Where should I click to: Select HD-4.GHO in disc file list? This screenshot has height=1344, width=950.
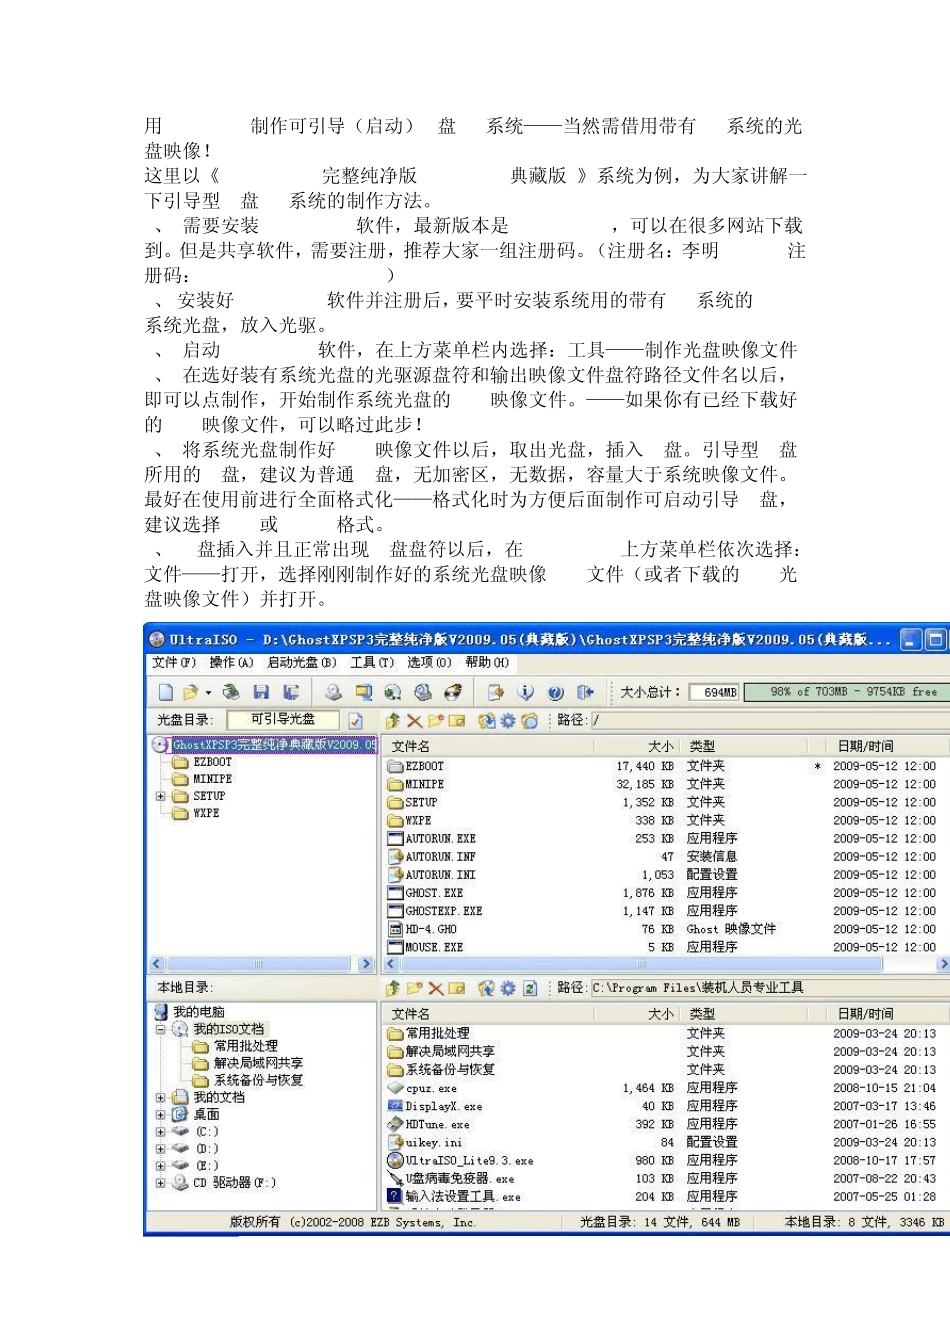431,929
